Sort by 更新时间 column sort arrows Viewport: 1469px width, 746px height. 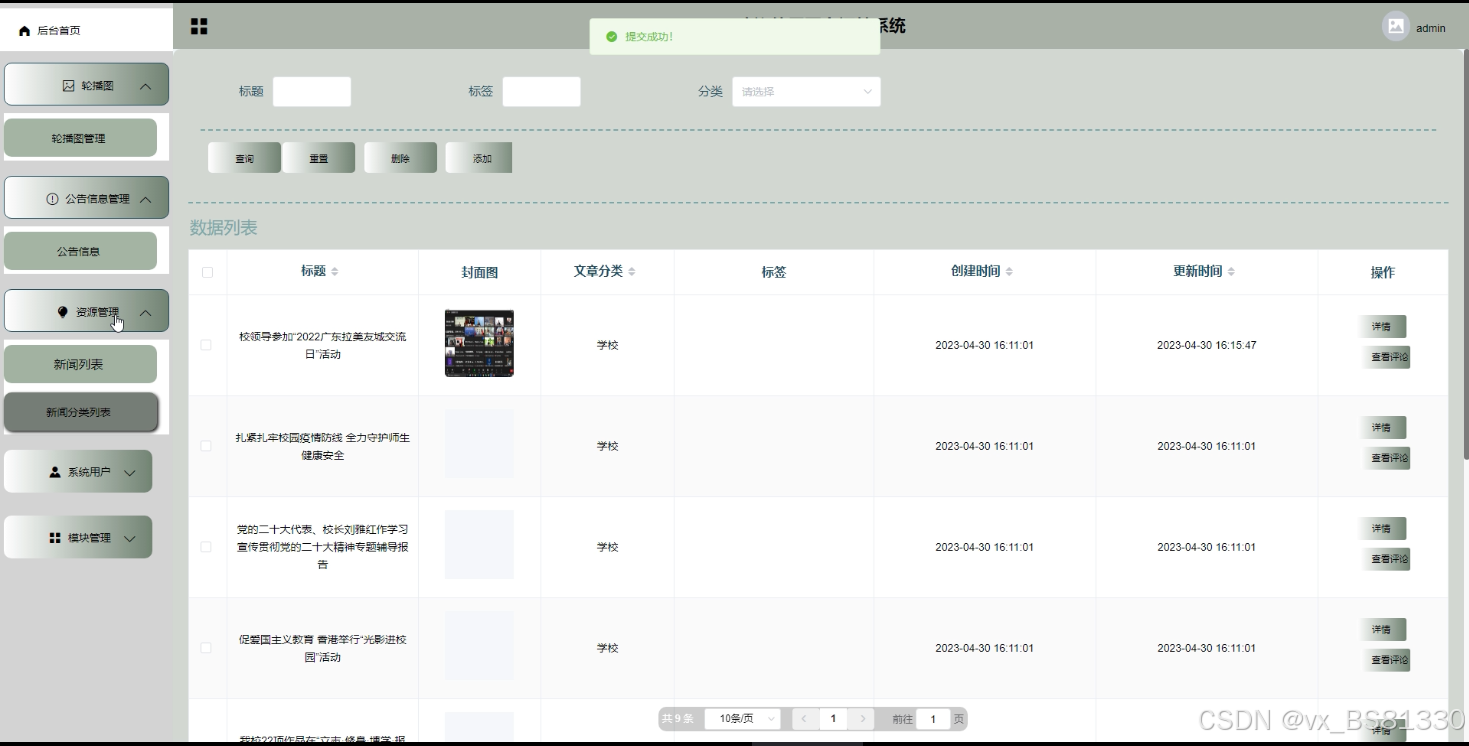click(1231, 272)
